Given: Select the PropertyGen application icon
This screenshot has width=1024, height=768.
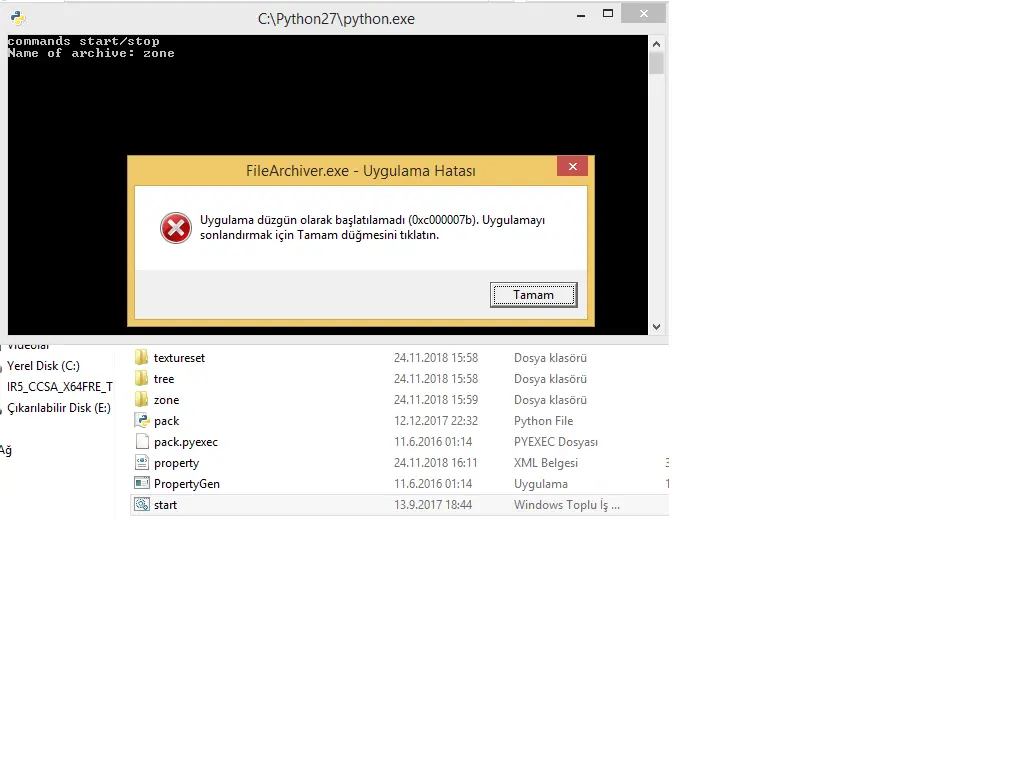Looking at the screenshot, I should pyautogui.click(x=142, y=484).
